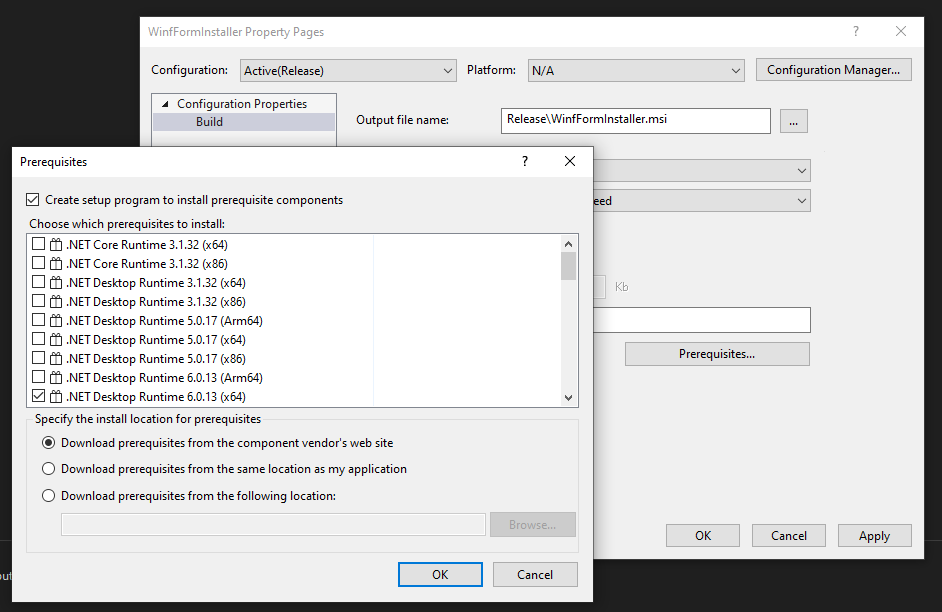Click Cancel in the Property Pages window
Screen dimensions: 942x612
[x=789, y=536]
